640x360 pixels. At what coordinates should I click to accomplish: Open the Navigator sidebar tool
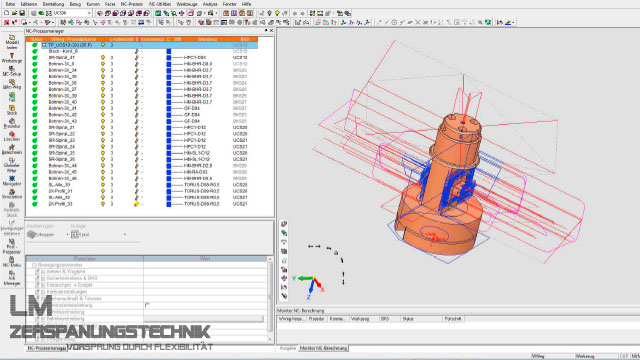tap(12, 181)
